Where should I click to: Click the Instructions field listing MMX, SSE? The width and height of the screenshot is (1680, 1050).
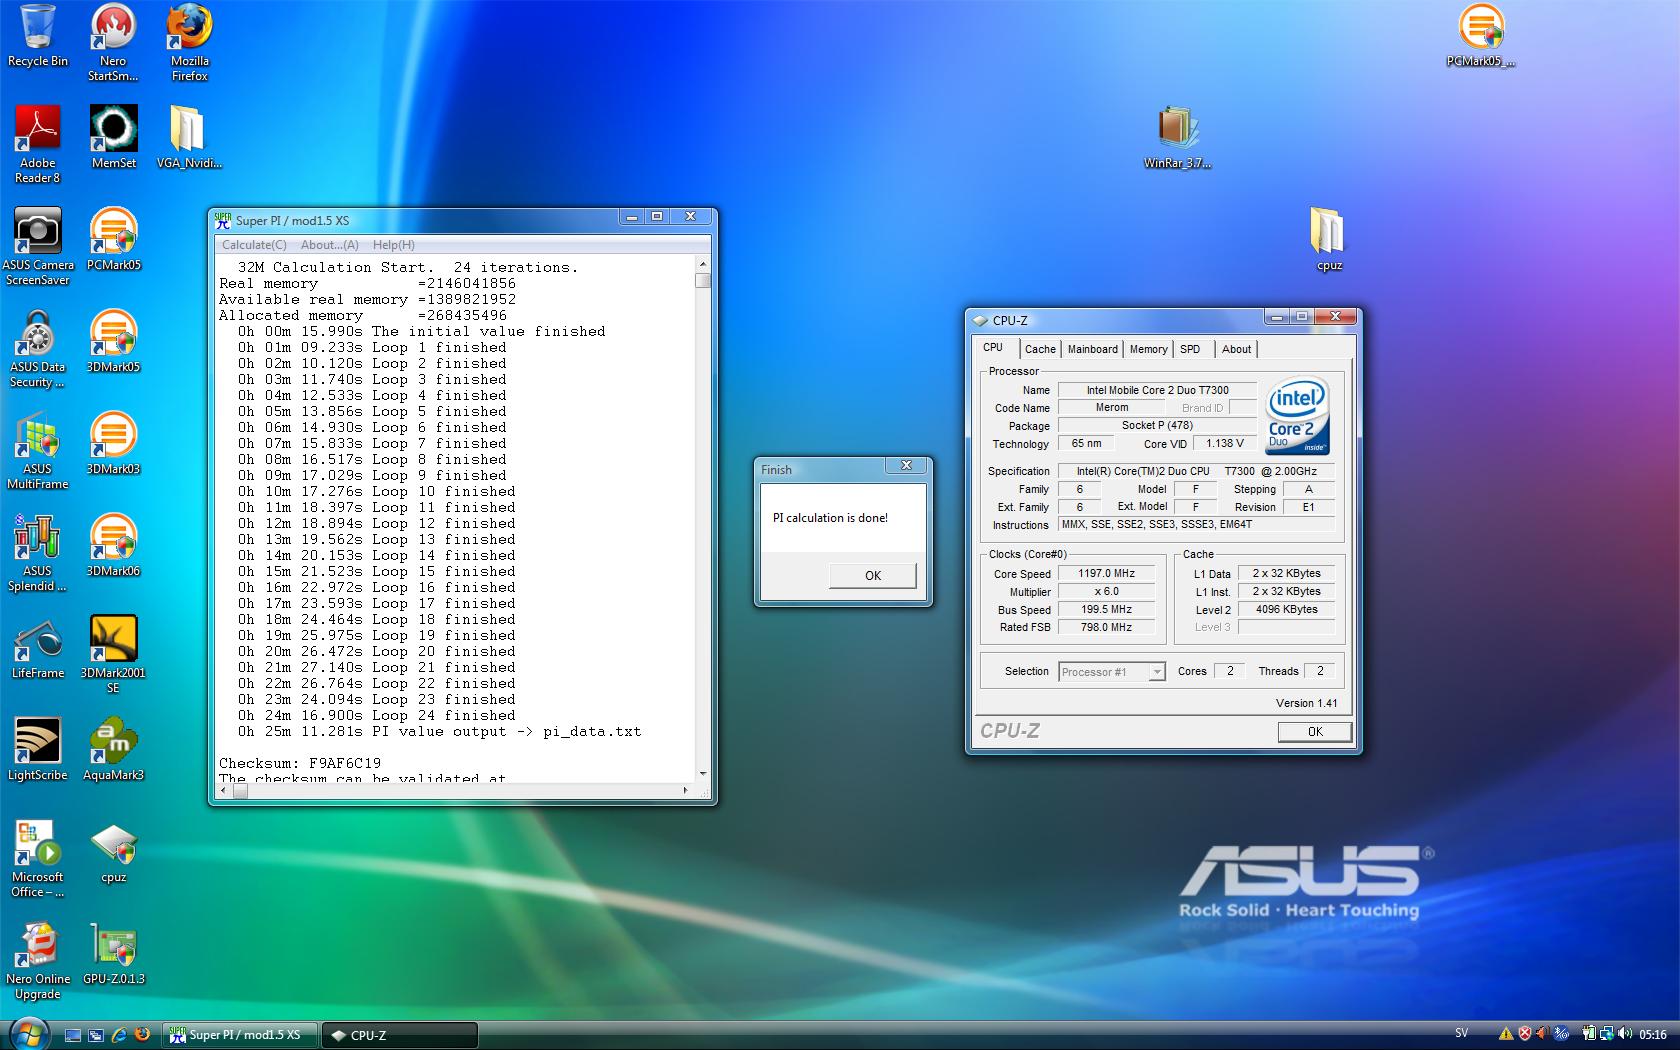pos(1197,524)
